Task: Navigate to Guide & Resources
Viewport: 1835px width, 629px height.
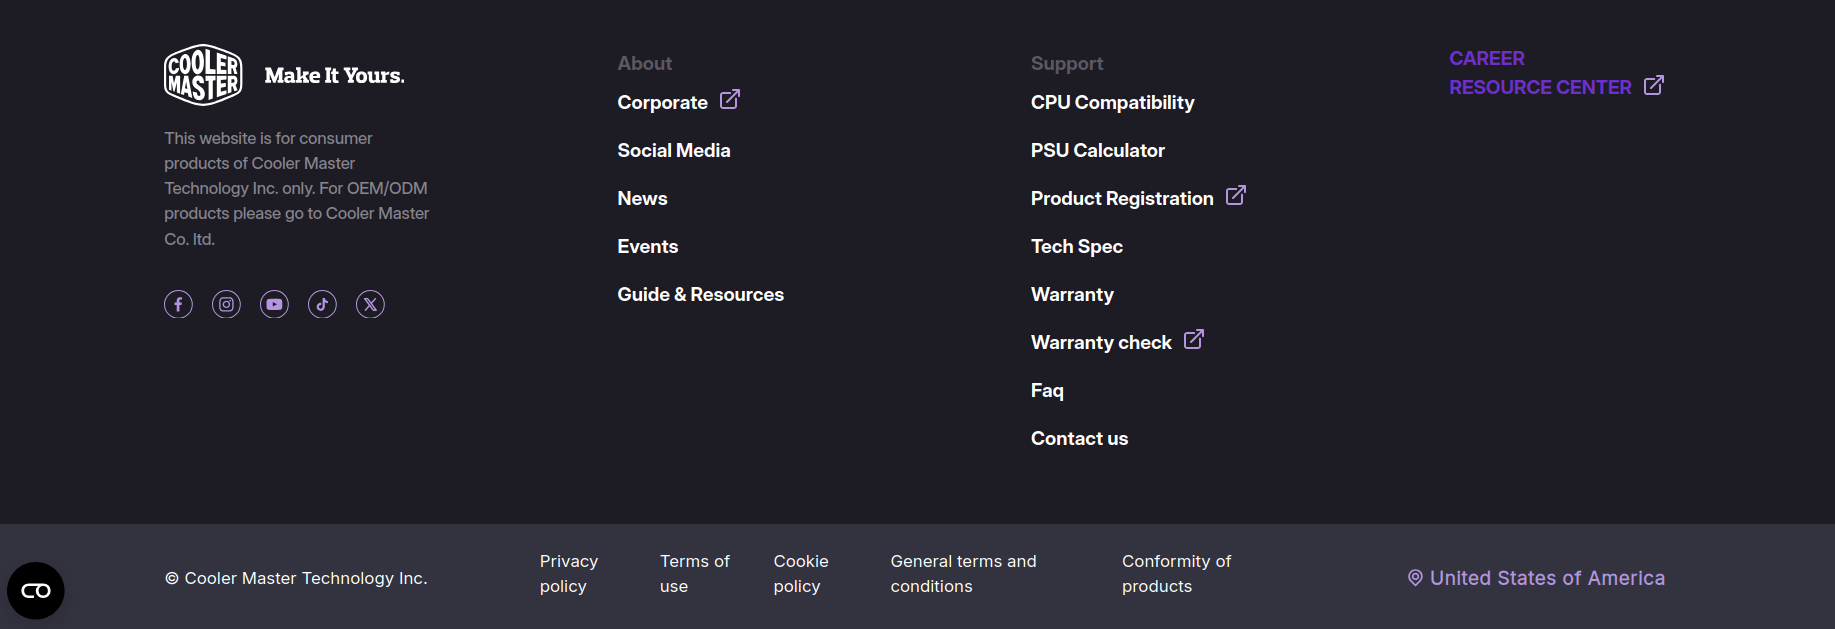Action: click(700, 294)
